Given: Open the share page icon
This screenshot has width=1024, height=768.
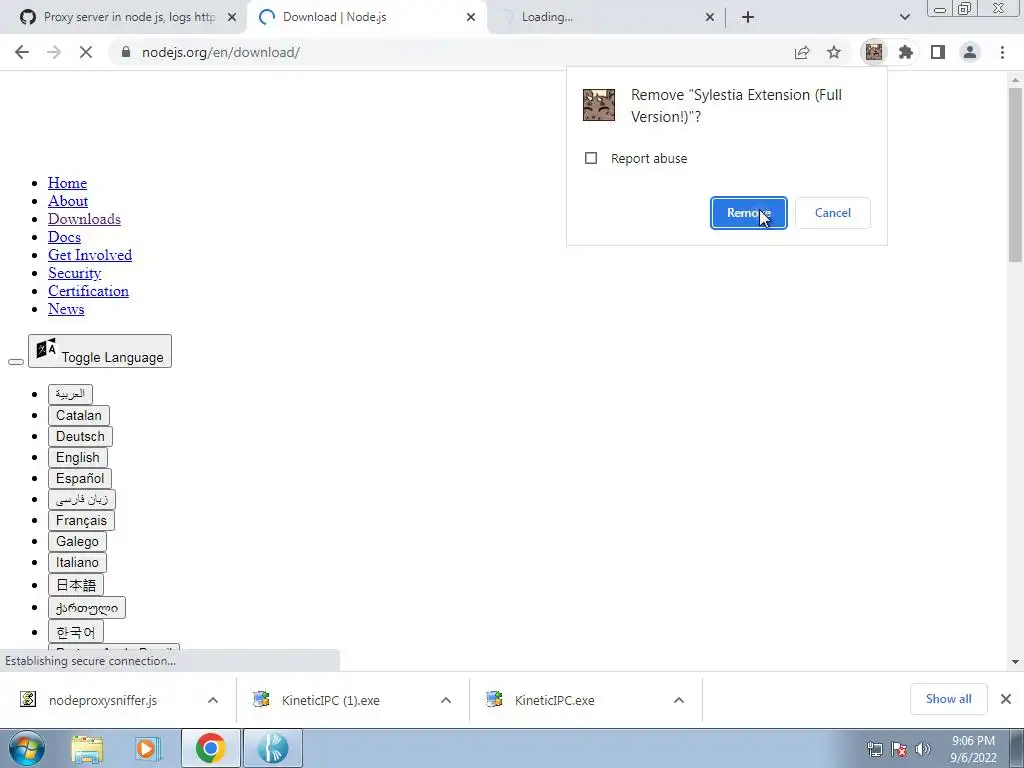Looking at the screenshot, I should coord(802,52).
